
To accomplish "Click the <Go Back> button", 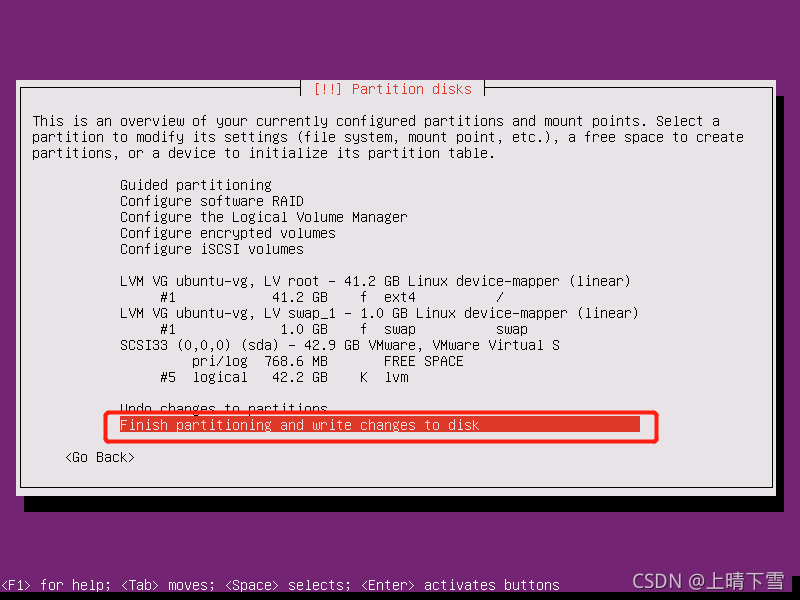I will click(100, 457).
